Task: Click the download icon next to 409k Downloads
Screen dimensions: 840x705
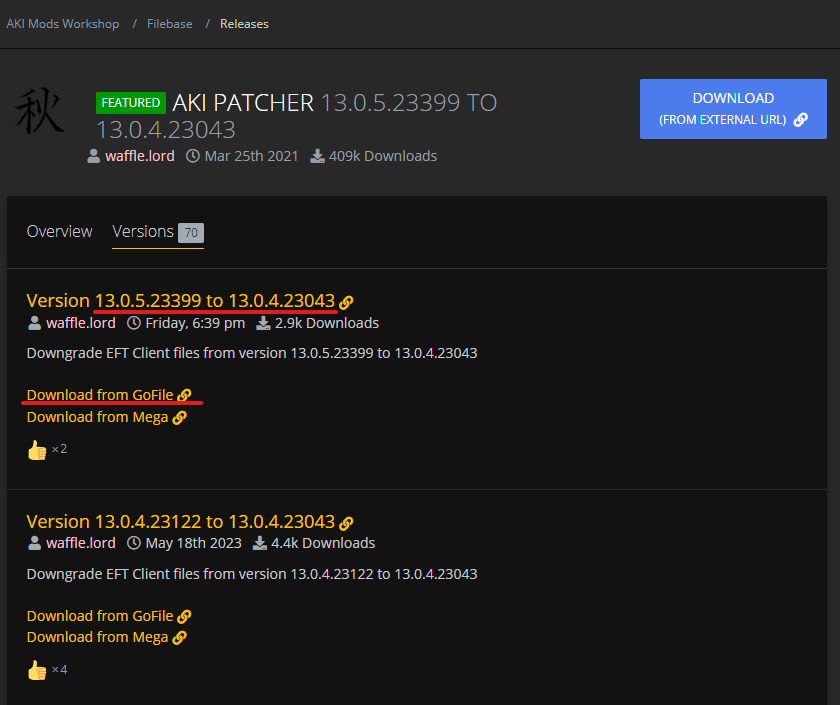Action: point(317,156)
